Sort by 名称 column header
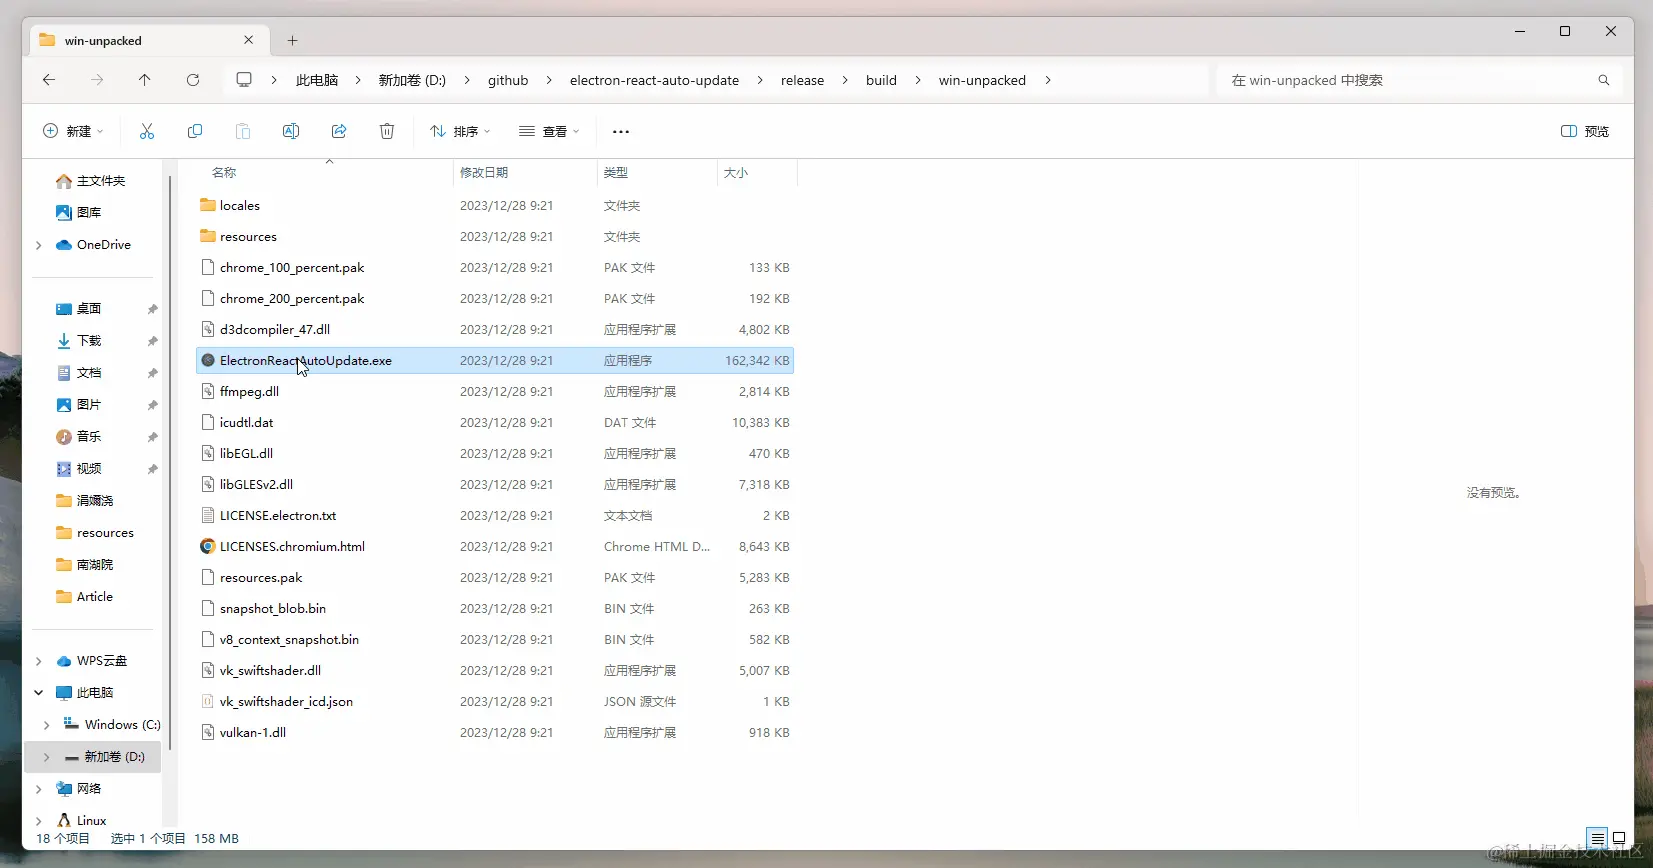Viewport: 1653px width, 868px height. (x=224, y=172)
